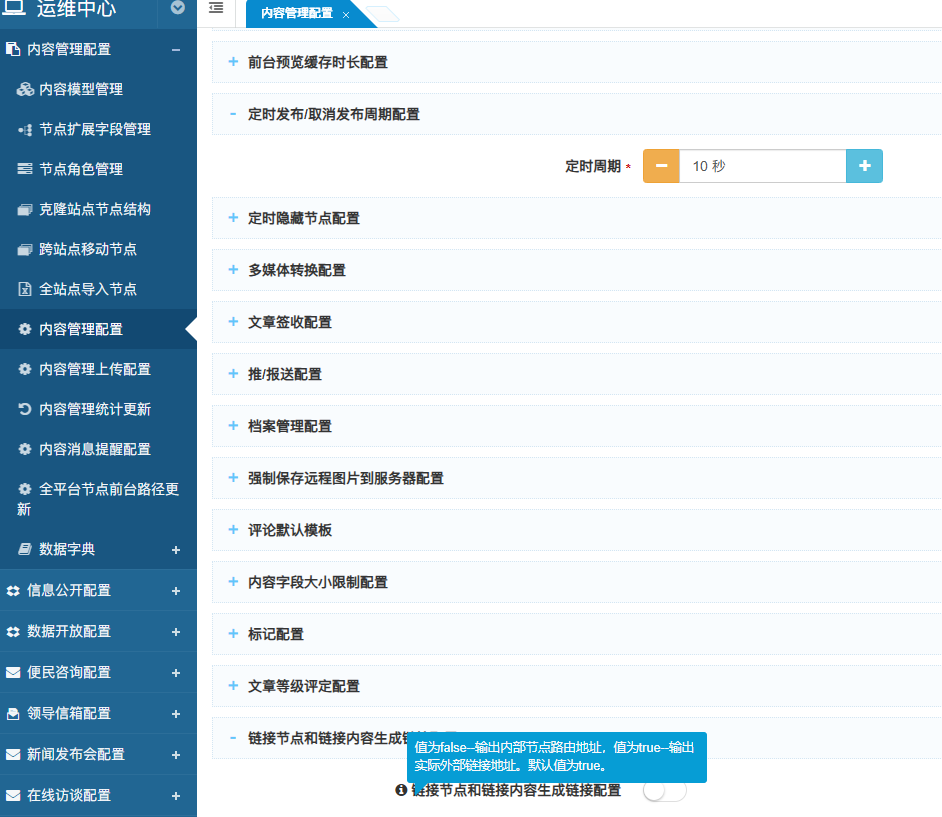Increase 定时周期 with the plus button

tap(864, 166)
